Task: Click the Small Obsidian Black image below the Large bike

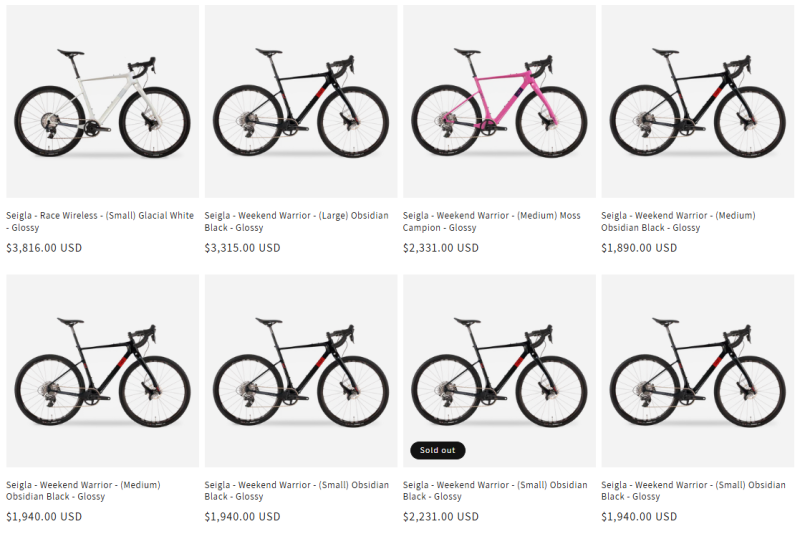Action: [300, 371]
